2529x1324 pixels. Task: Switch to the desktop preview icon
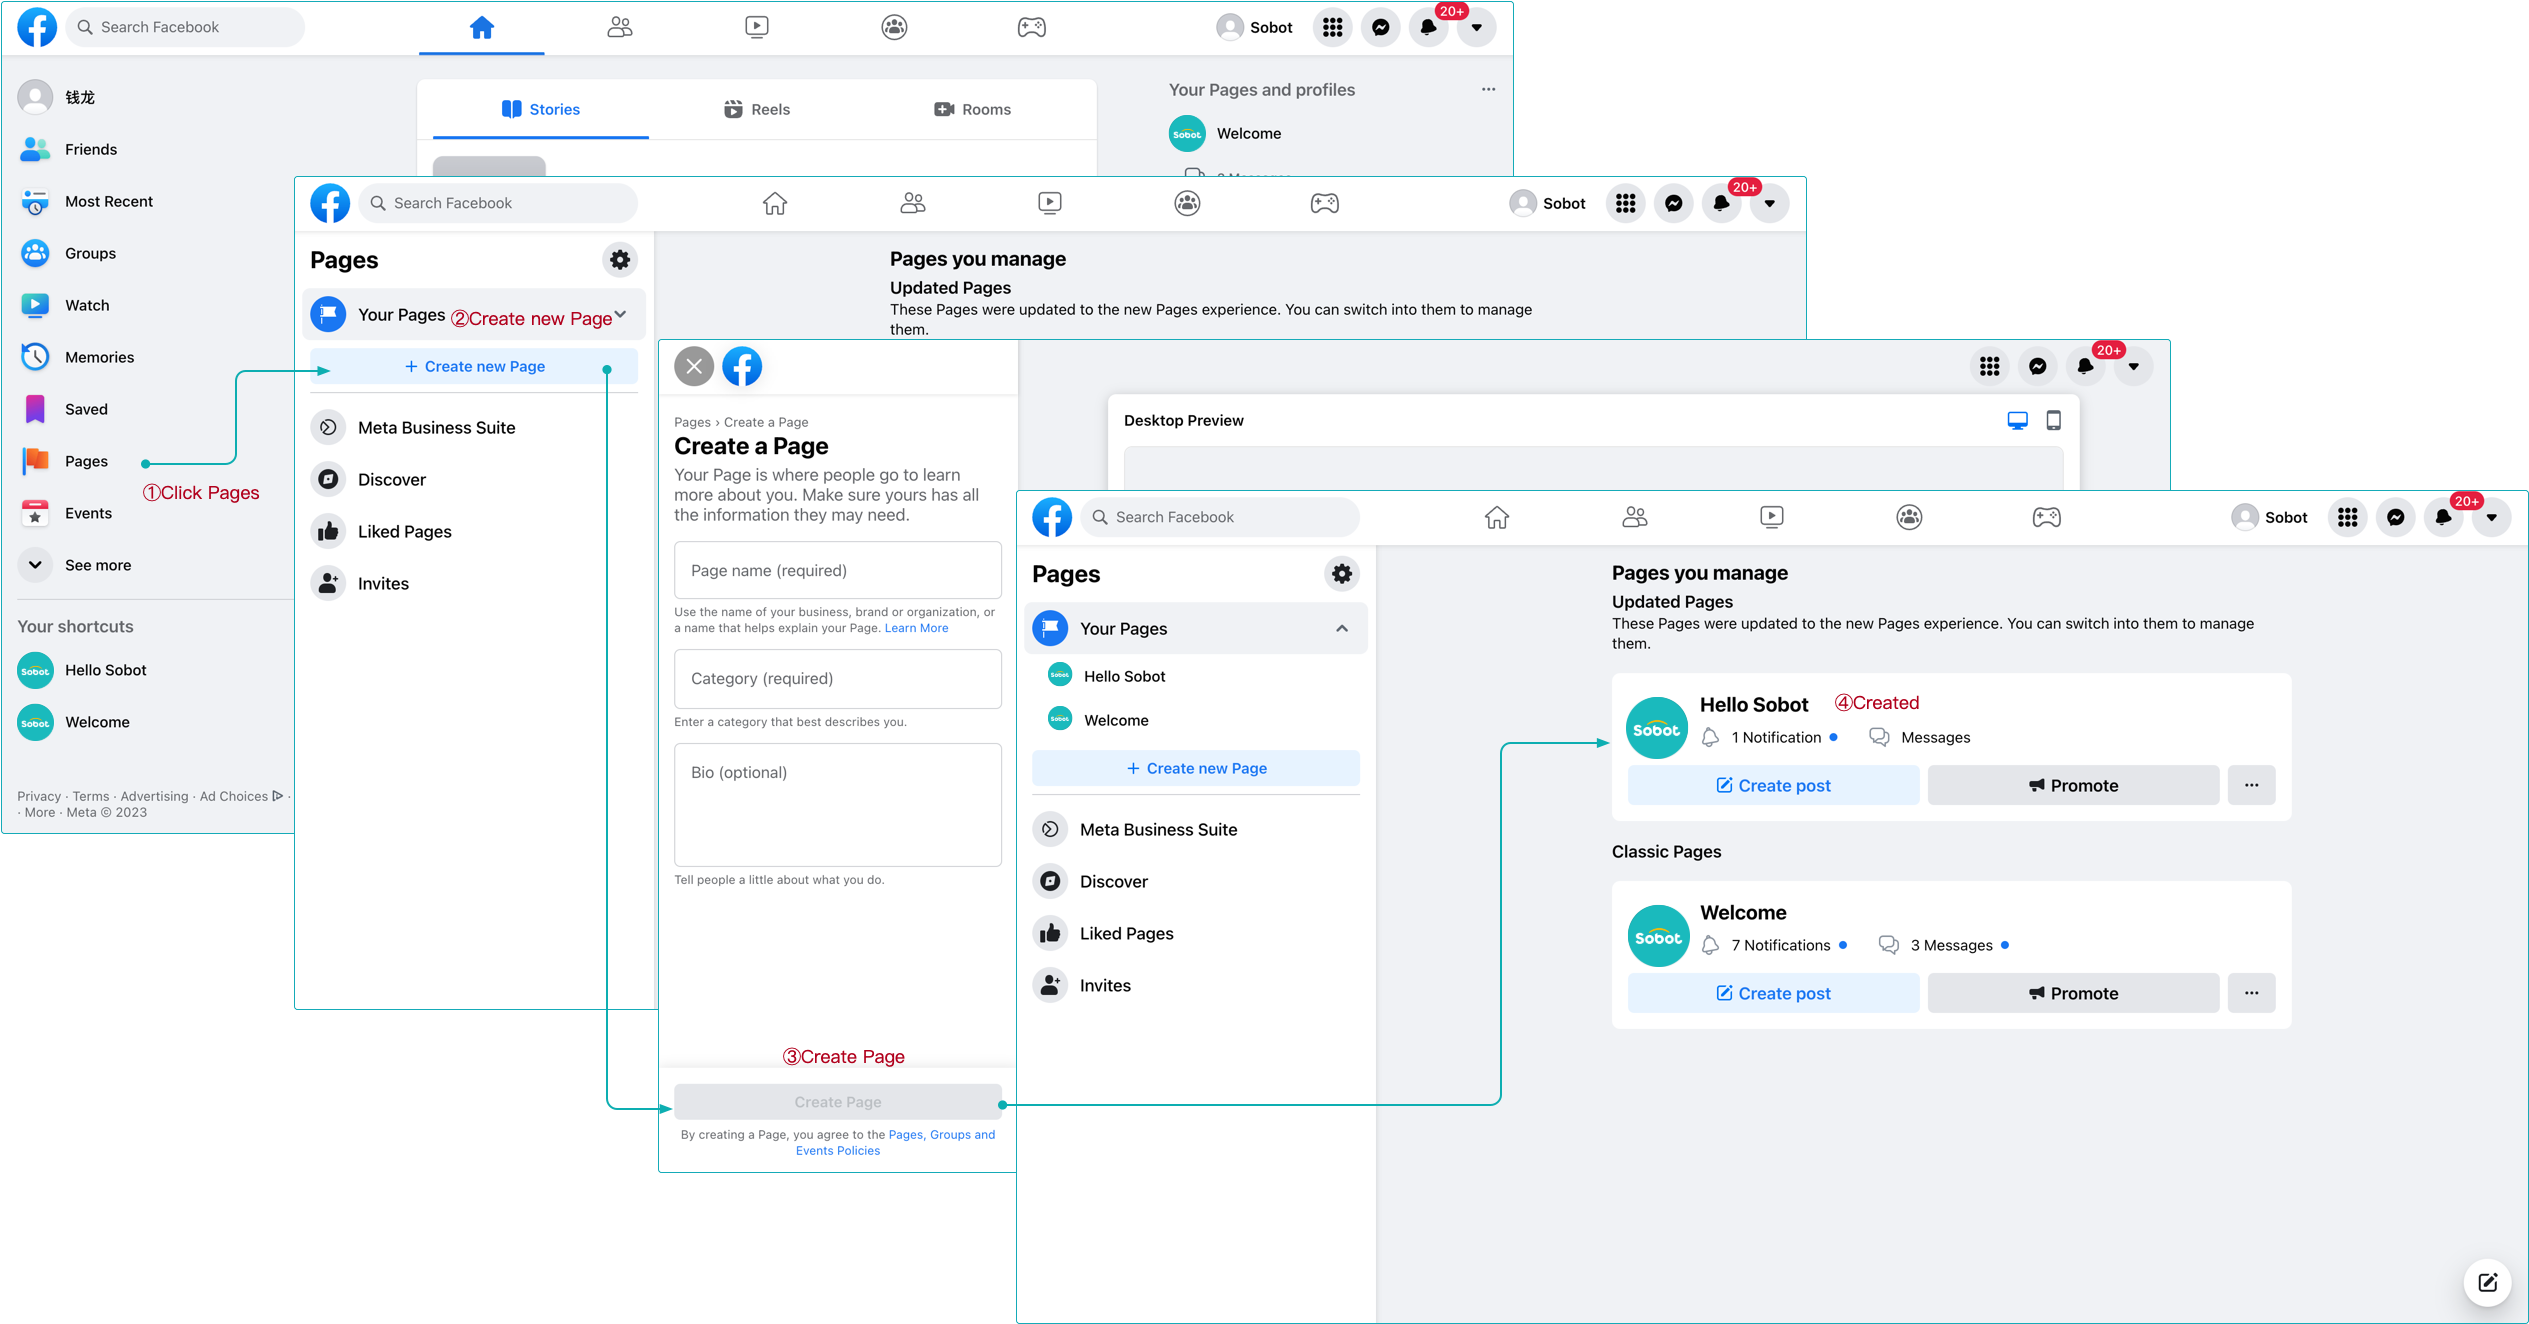pos(2017,420)
